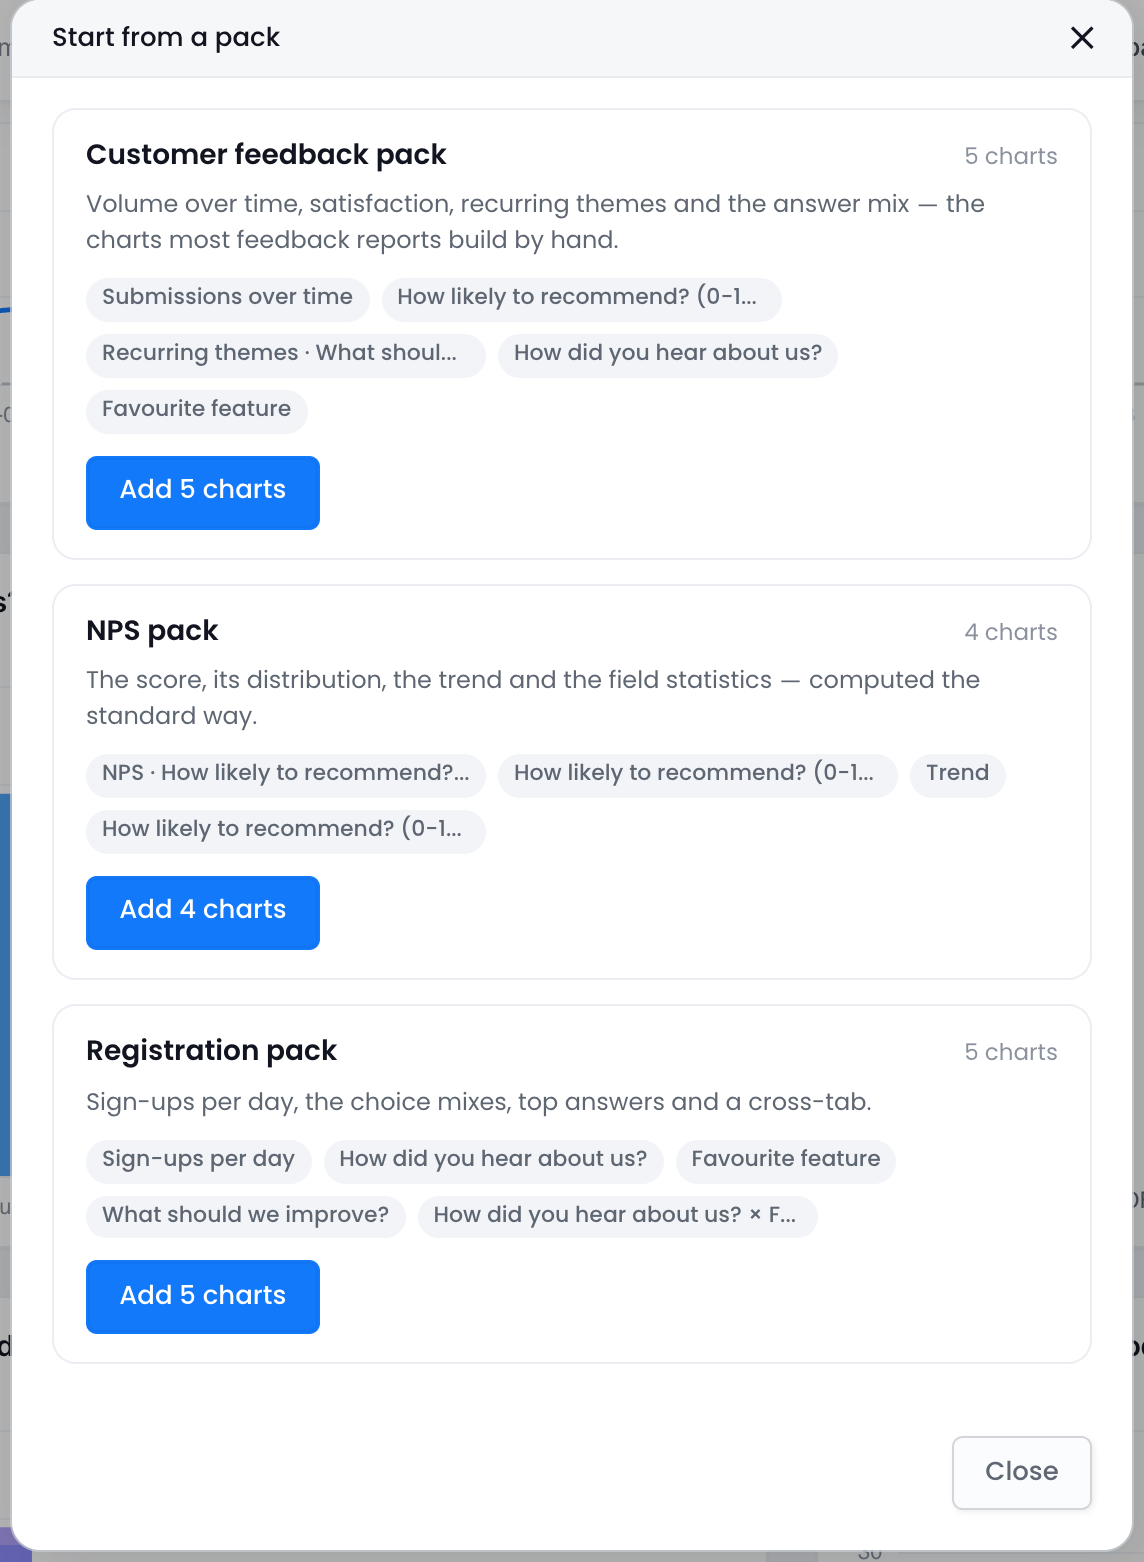Select the Sign-ups per day chip

[198, 1160]
